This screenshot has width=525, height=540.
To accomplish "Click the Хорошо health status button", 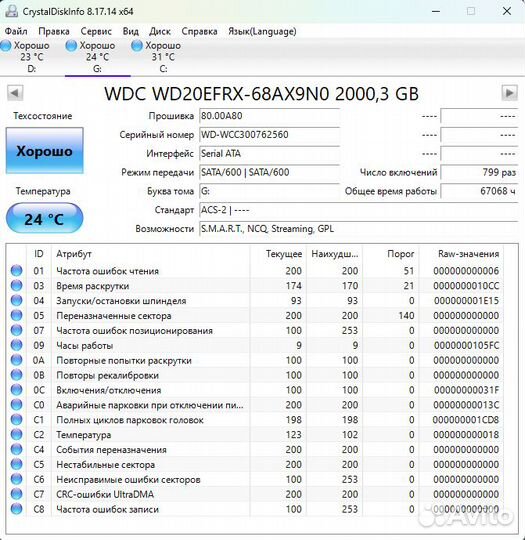I will click(x=44, y=151).
